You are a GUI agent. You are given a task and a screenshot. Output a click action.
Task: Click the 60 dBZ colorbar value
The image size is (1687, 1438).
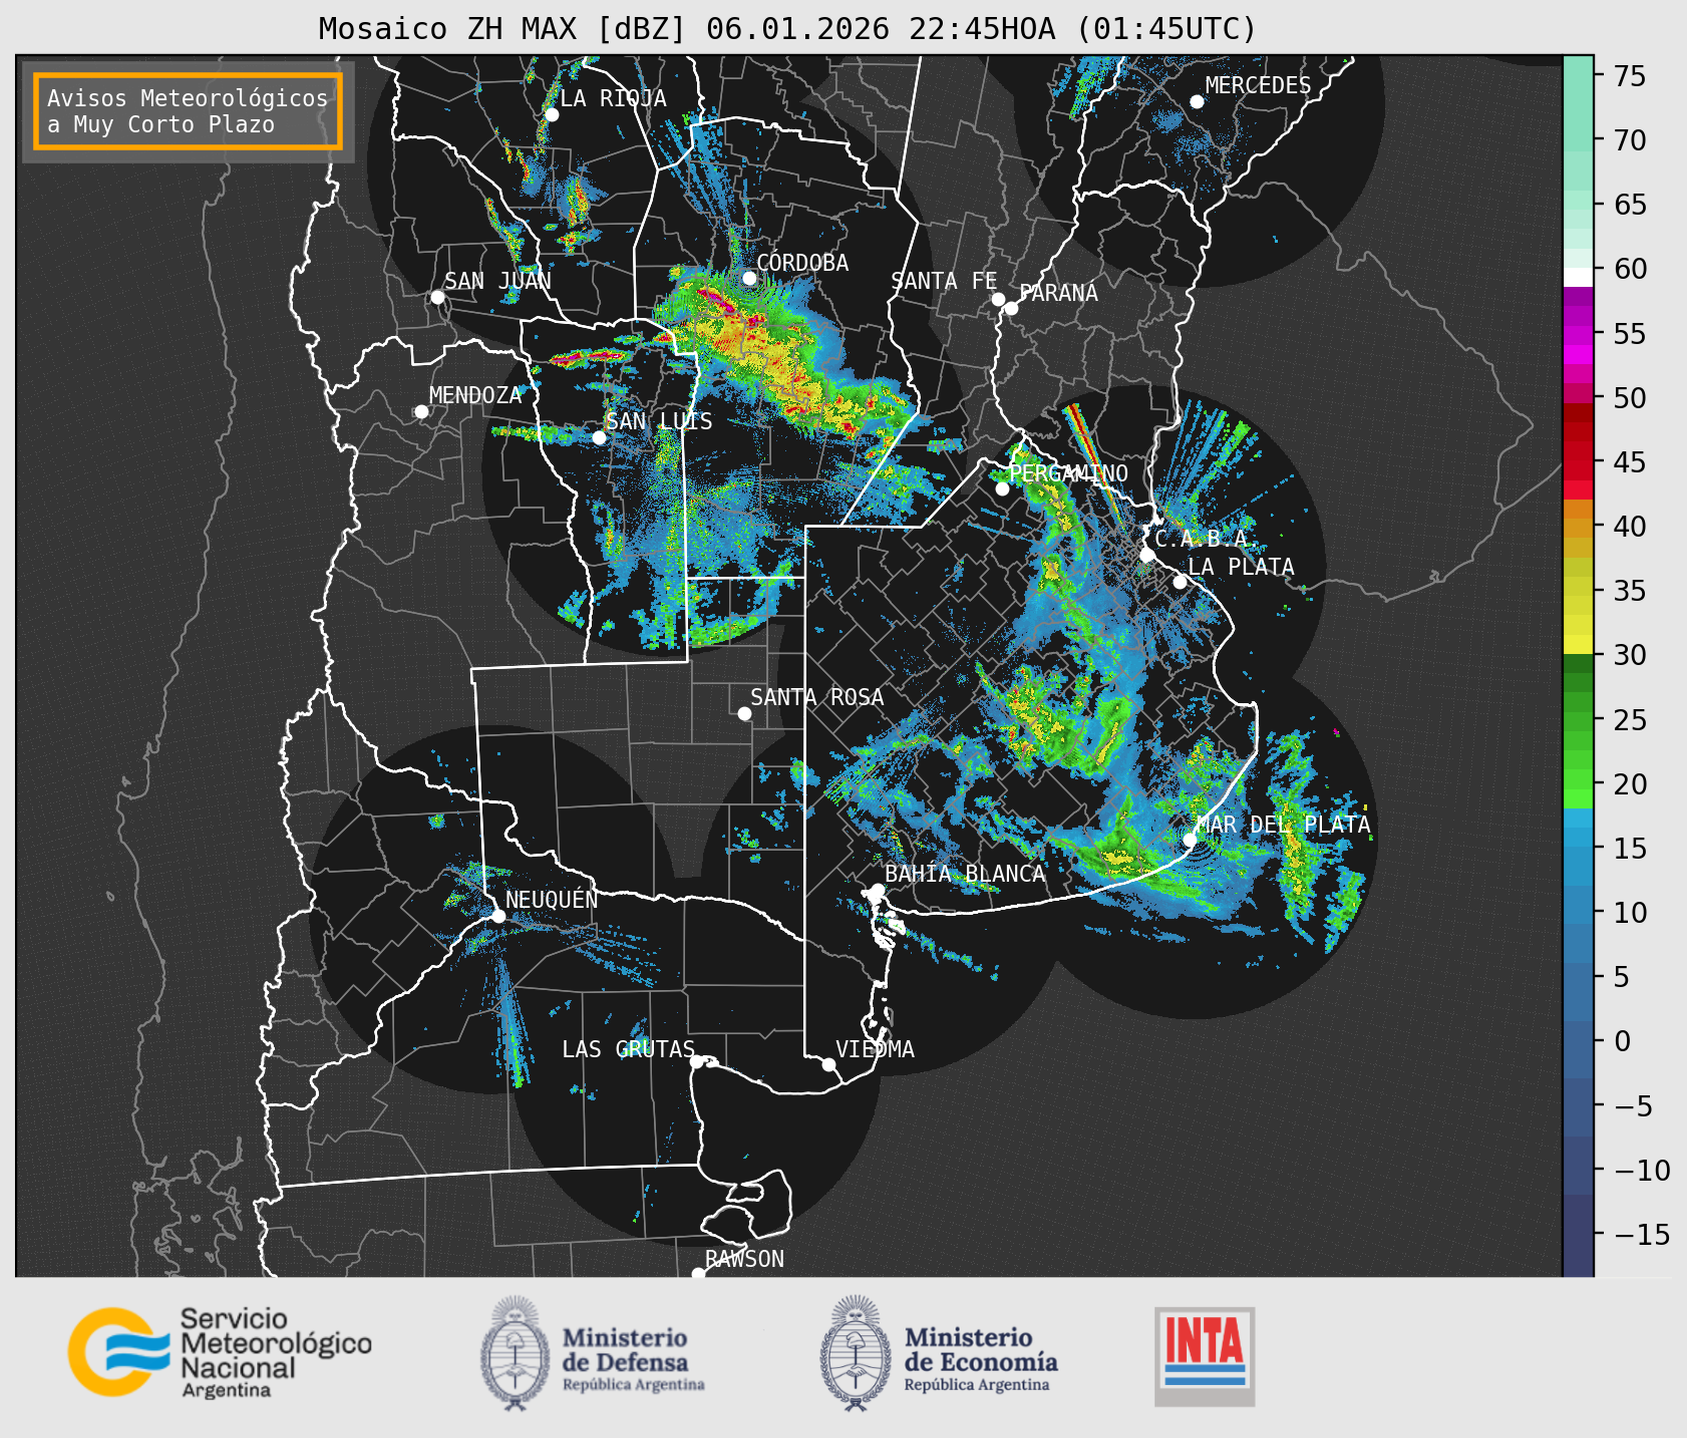tap(1629, 269)
